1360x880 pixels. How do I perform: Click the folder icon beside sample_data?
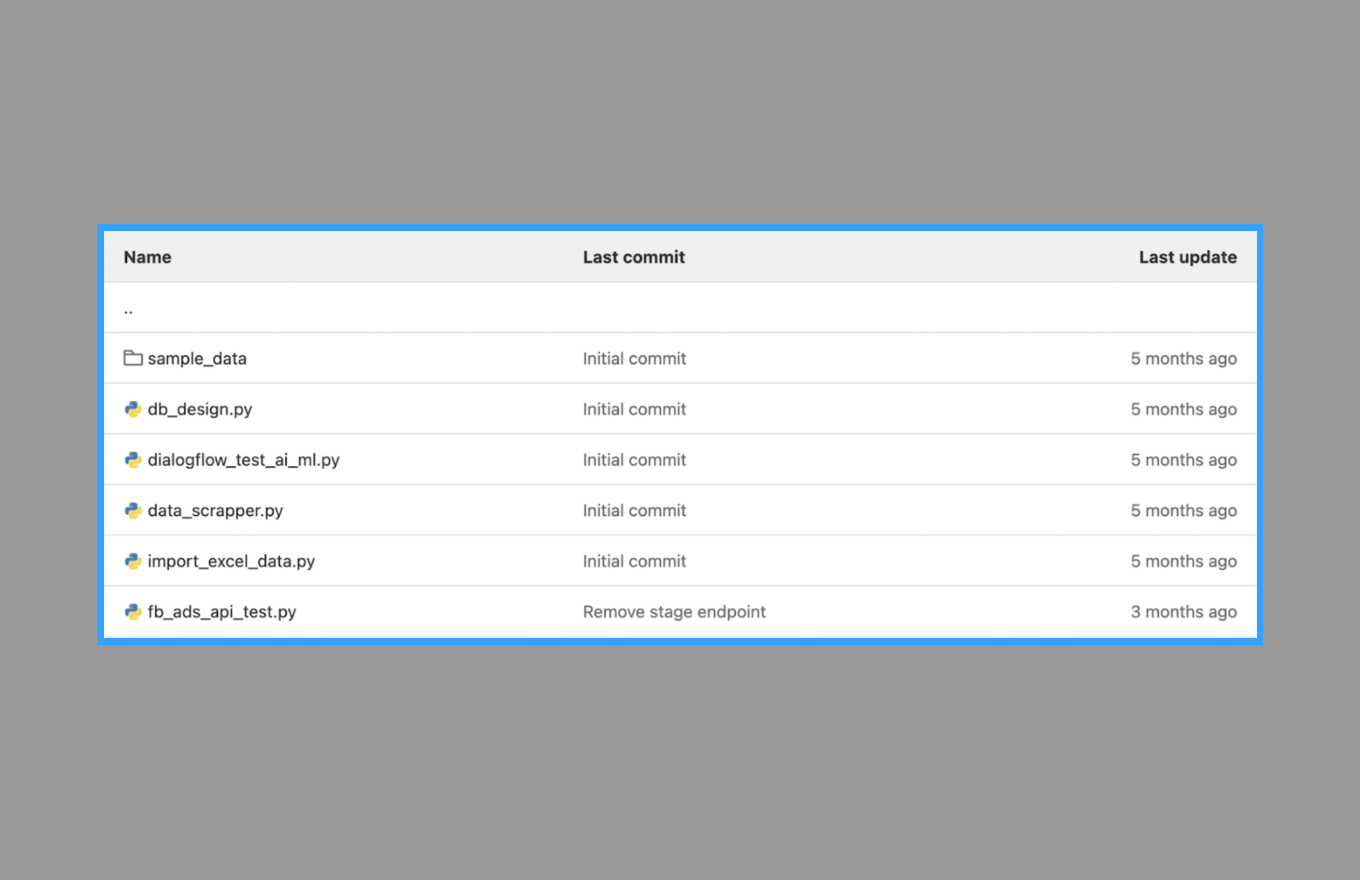[x=132, y=358]
